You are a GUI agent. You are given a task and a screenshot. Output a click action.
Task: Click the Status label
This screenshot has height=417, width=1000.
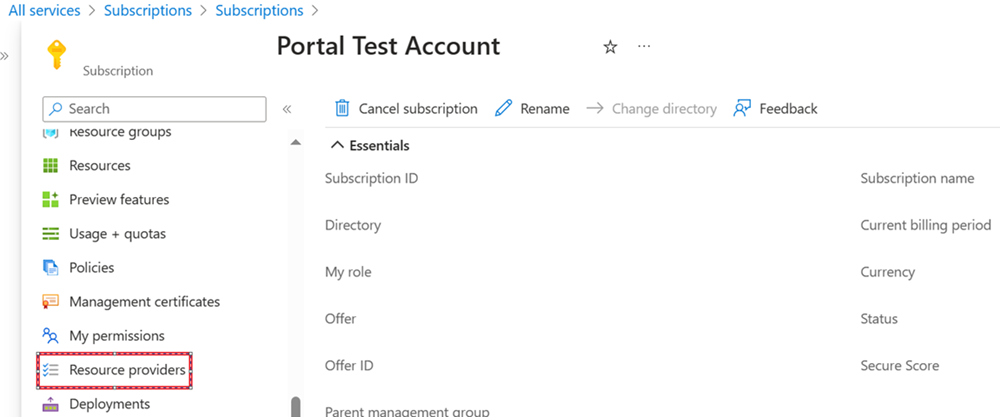879,319
